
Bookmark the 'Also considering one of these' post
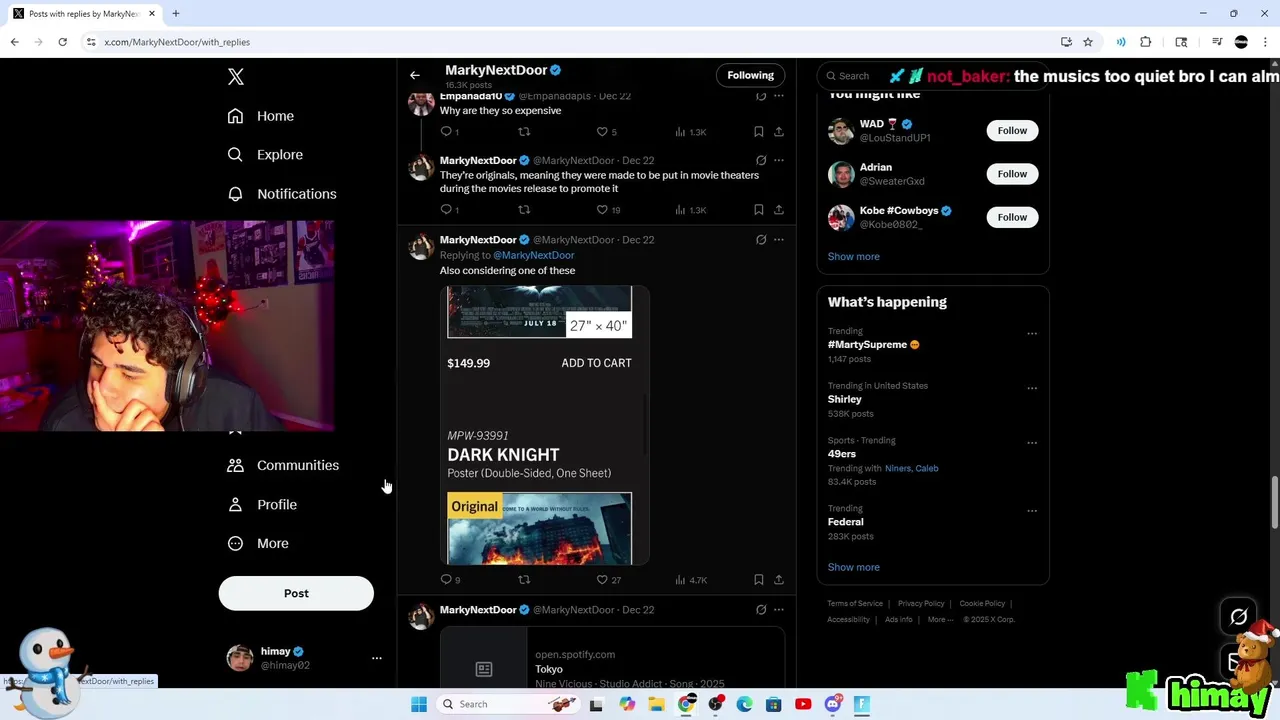[x=758, y=580]
